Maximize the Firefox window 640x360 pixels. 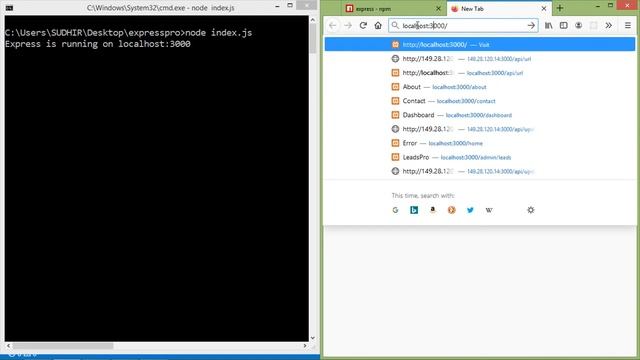tap(611, 5)
